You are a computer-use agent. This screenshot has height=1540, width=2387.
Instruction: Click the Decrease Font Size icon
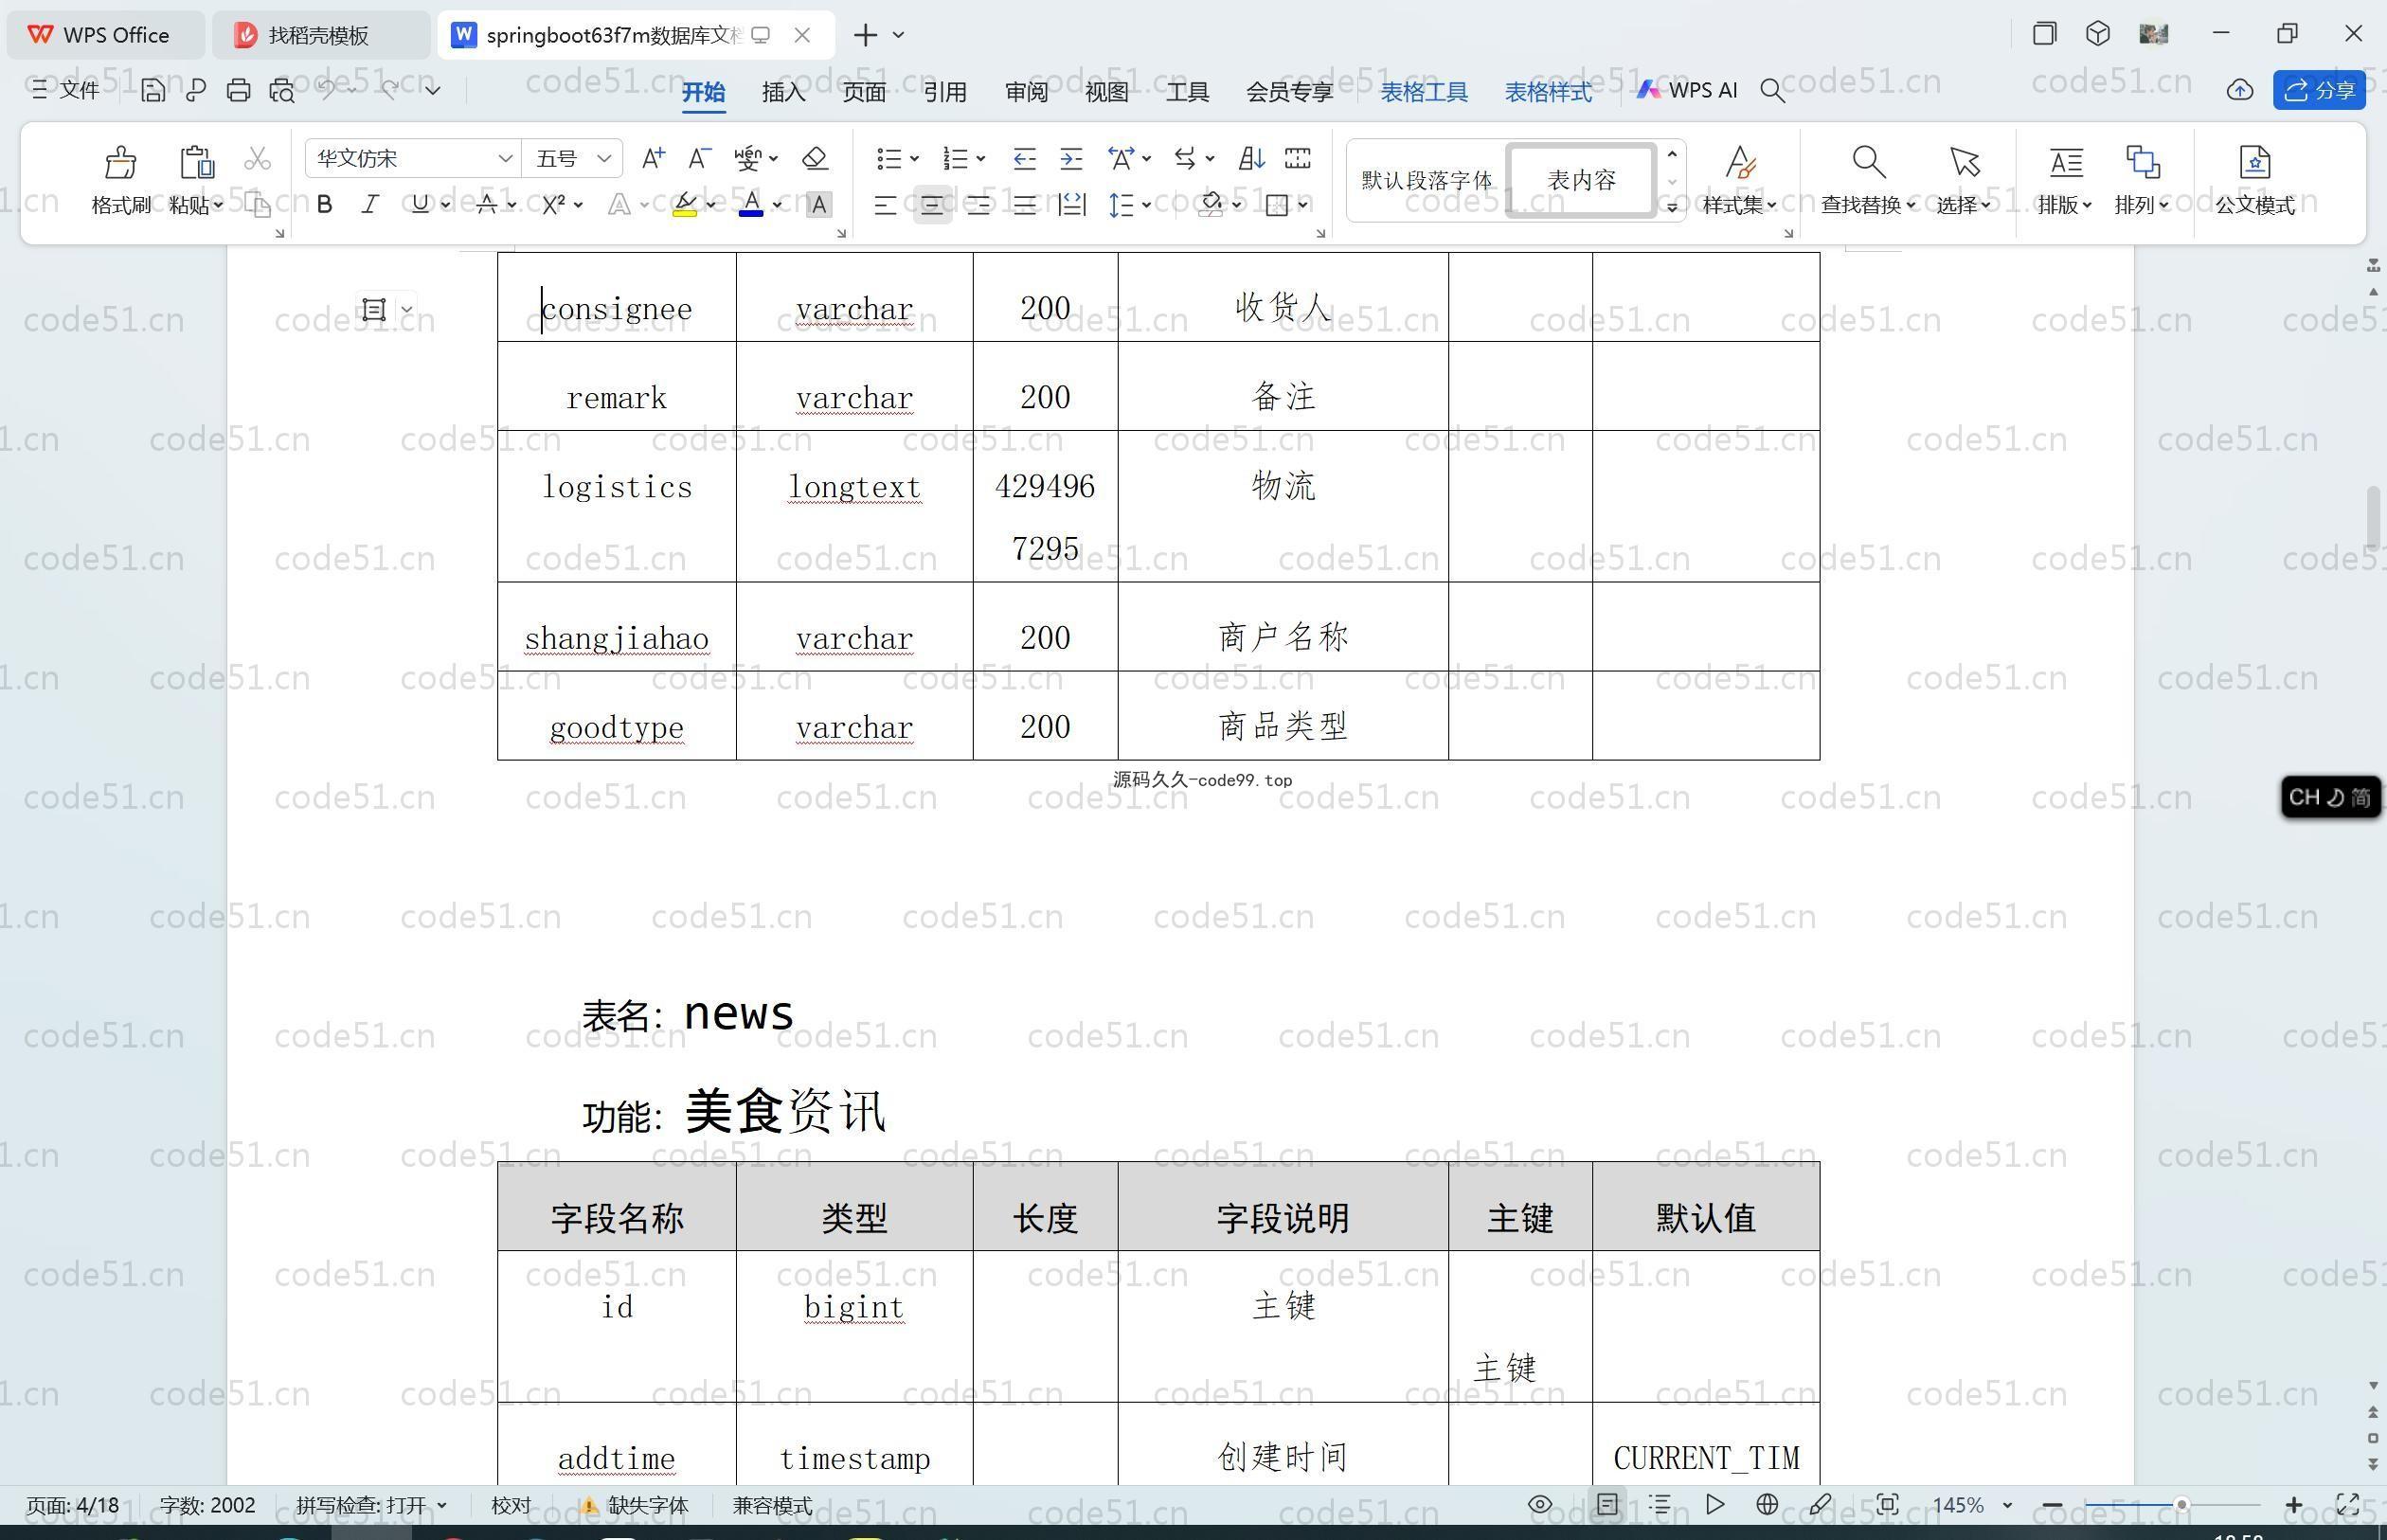[x=699, y=158]
